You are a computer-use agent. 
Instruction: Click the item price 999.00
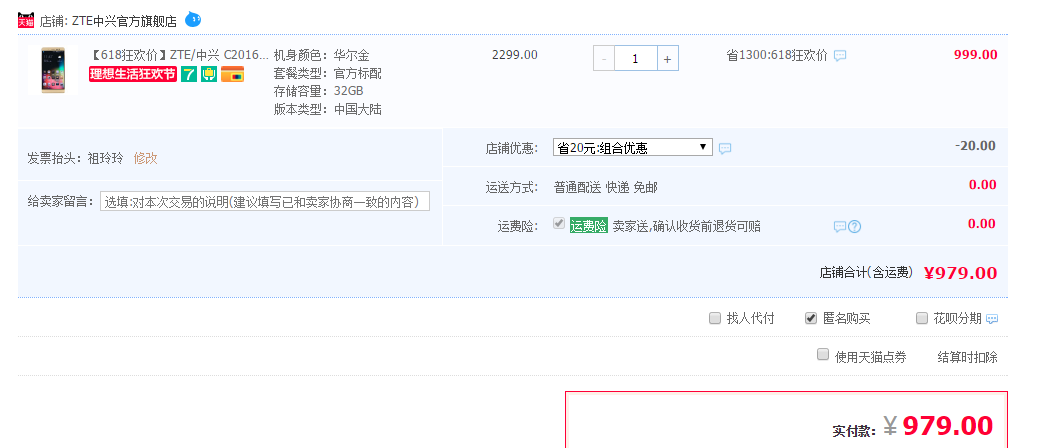(976, 55)
